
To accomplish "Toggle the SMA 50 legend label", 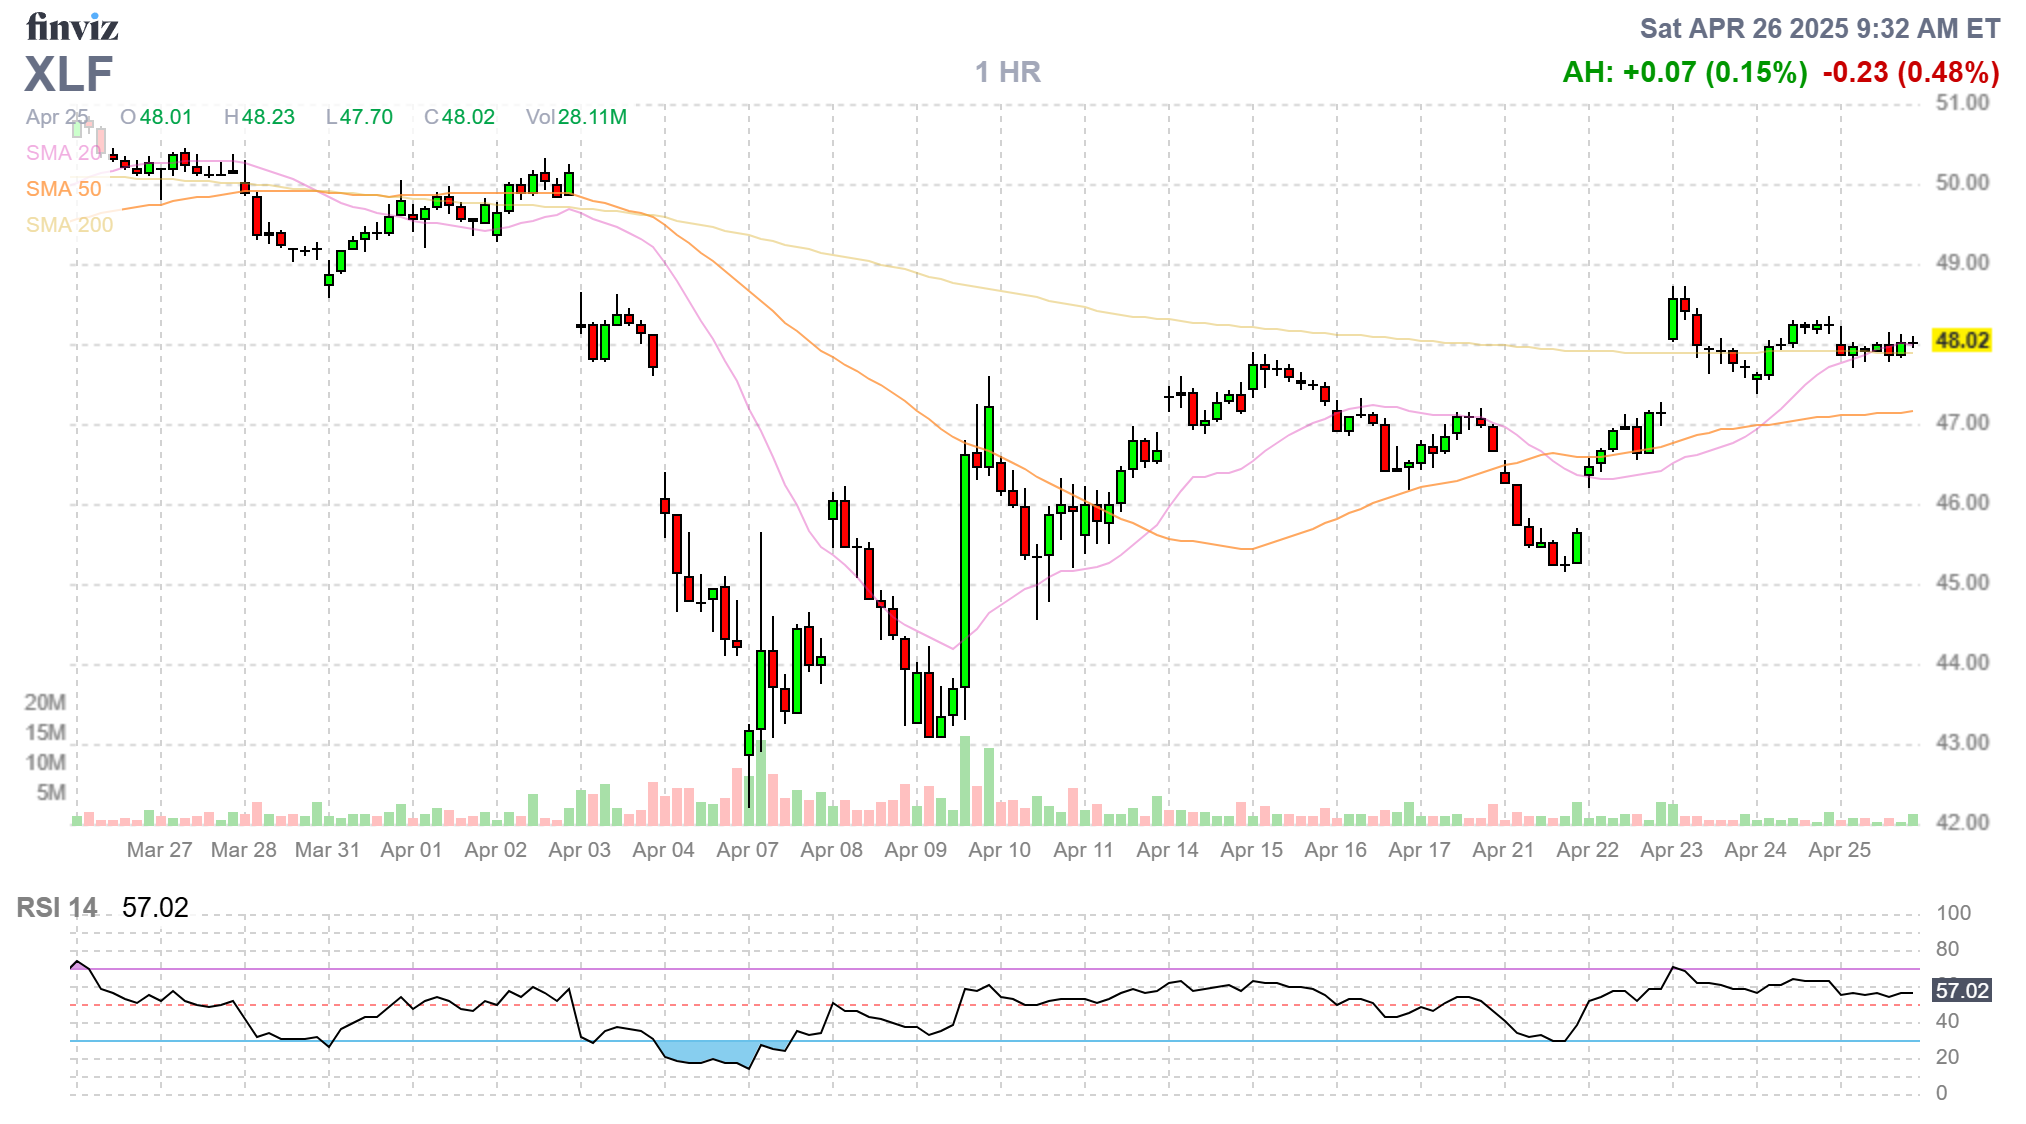I will [63, 189].
